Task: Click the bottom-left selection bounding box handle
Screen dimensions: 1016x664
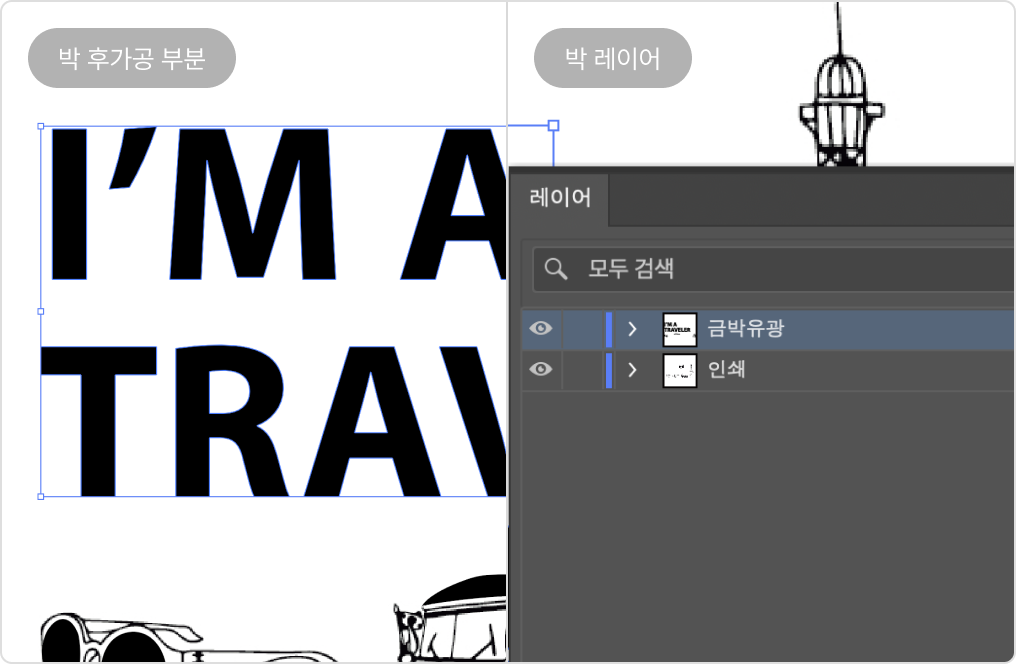Action: click(40, 496)
